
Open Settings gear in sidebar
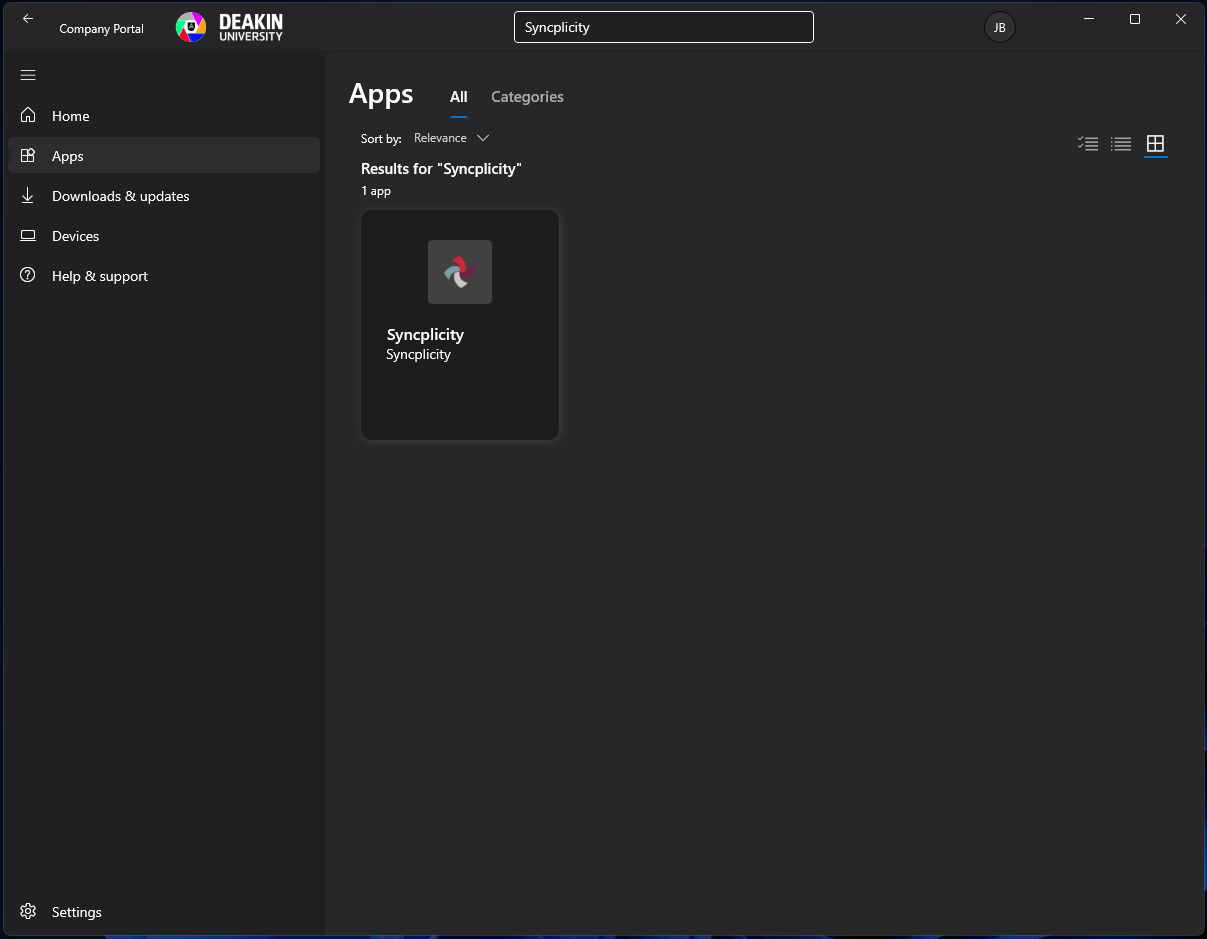click(28, 912)
